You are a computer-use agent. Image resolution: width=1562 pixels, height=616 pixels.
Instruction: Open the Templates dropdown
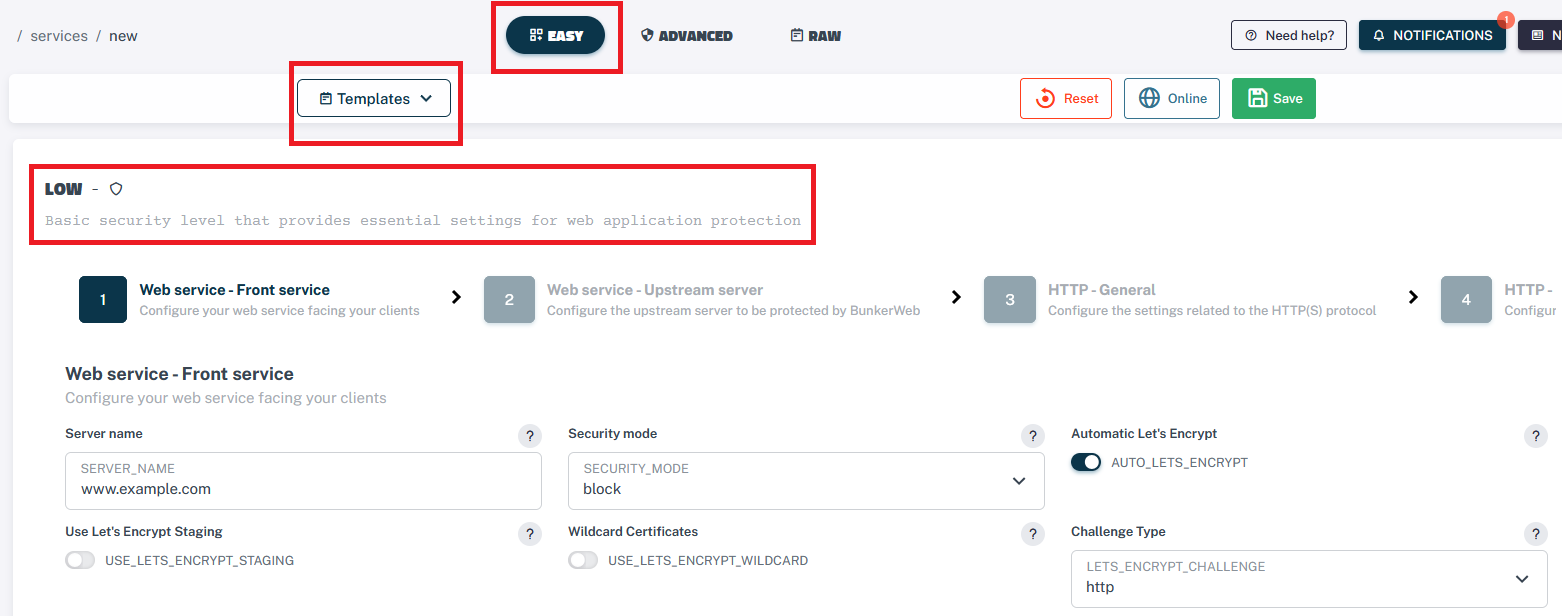pos(374,99)
